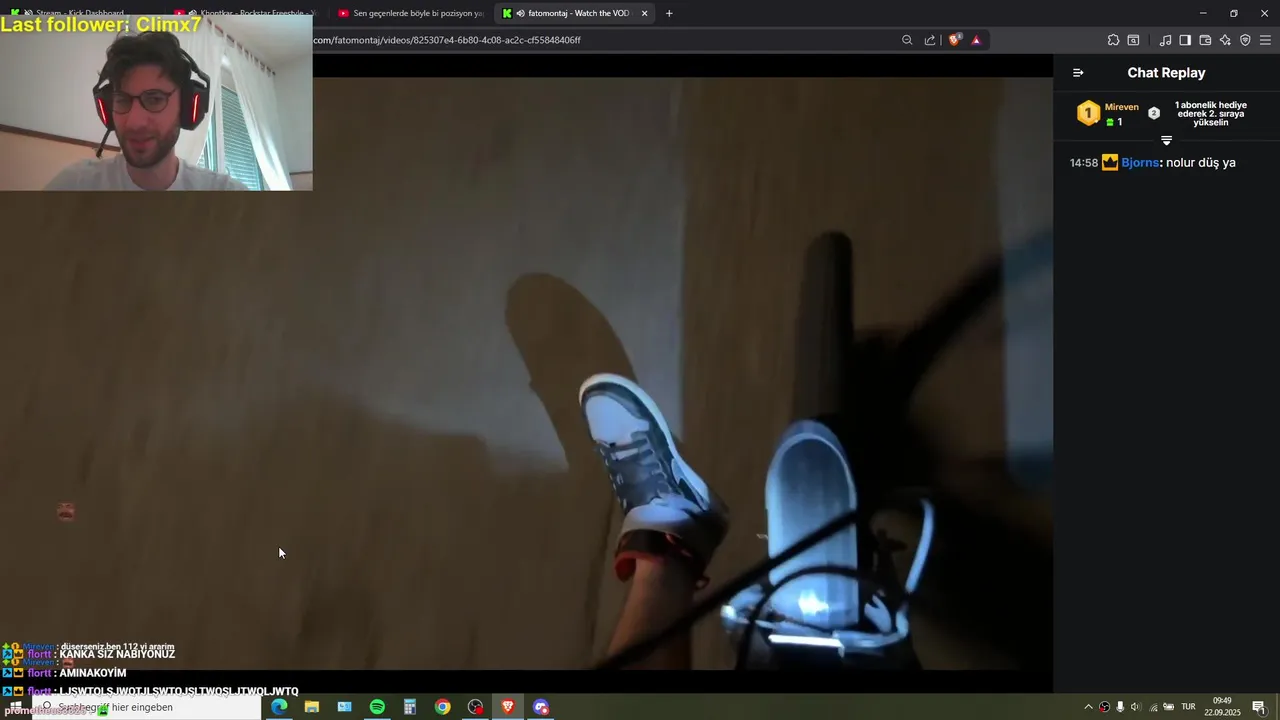Open a new browser tab with plus

click(669, 13)
